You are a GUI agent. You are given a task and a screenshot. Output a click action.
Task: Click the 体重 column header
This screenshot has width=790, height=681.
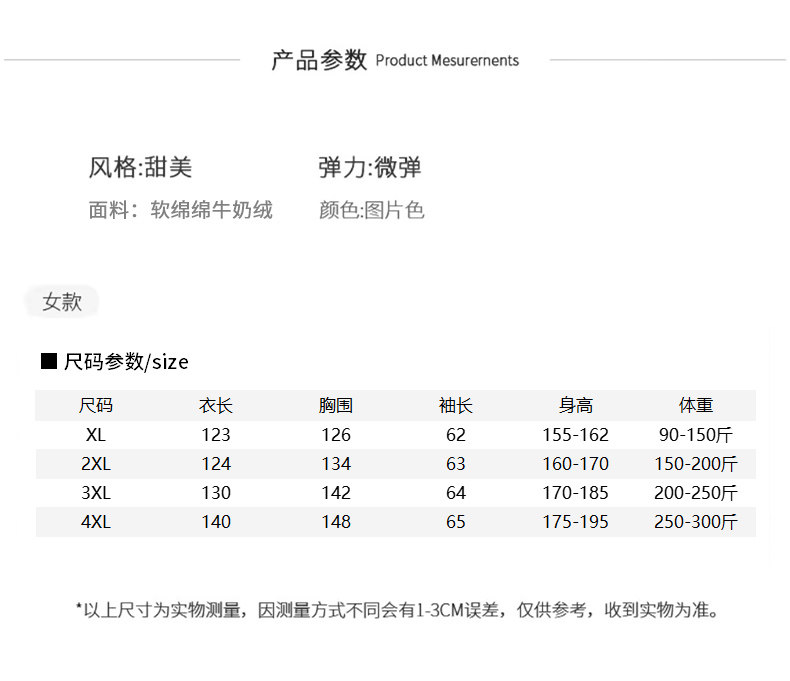click(696, 405)
